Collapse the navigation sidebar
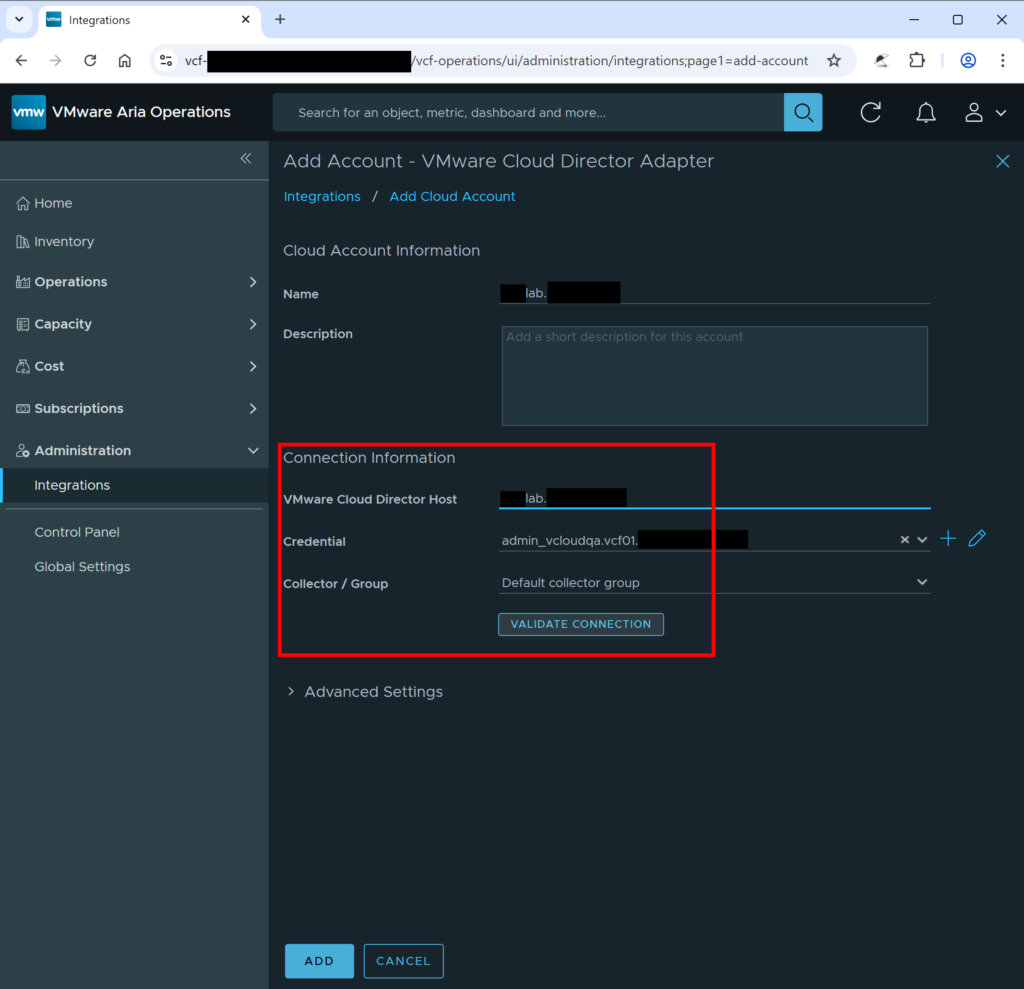 coord(245,158)
